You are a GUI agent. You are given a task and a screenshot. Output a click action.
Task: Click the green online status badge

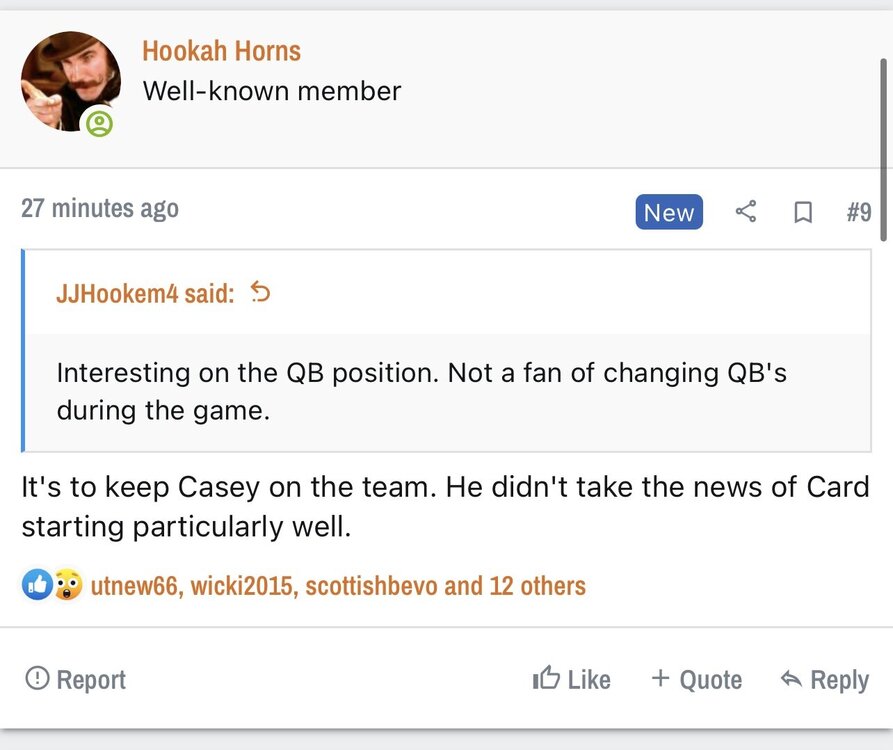99,124
